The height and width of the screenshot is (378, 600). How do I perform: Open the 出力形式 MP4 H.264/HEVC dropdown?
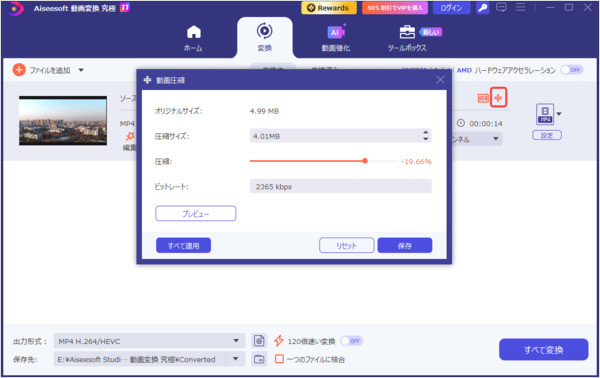click(149, 341)
